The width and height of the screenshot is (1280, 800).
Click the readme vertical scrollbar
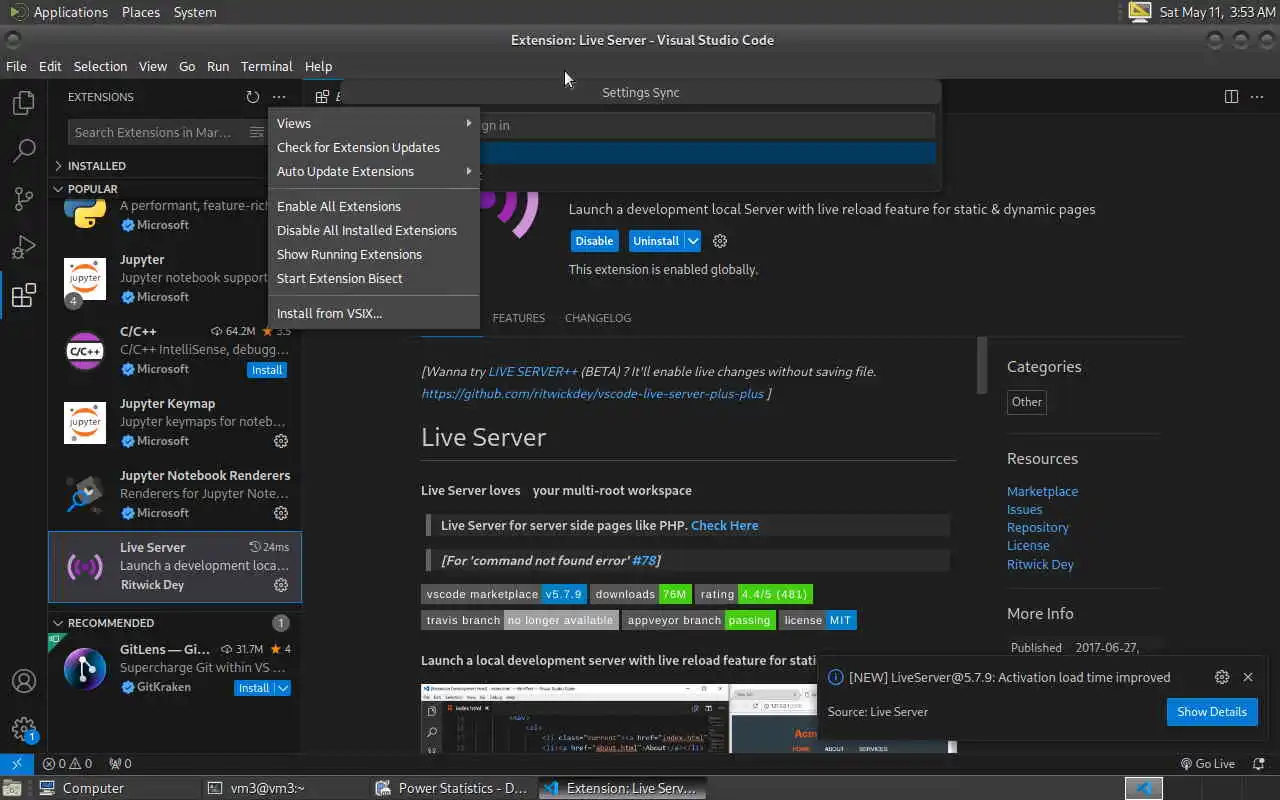[982, 365]
